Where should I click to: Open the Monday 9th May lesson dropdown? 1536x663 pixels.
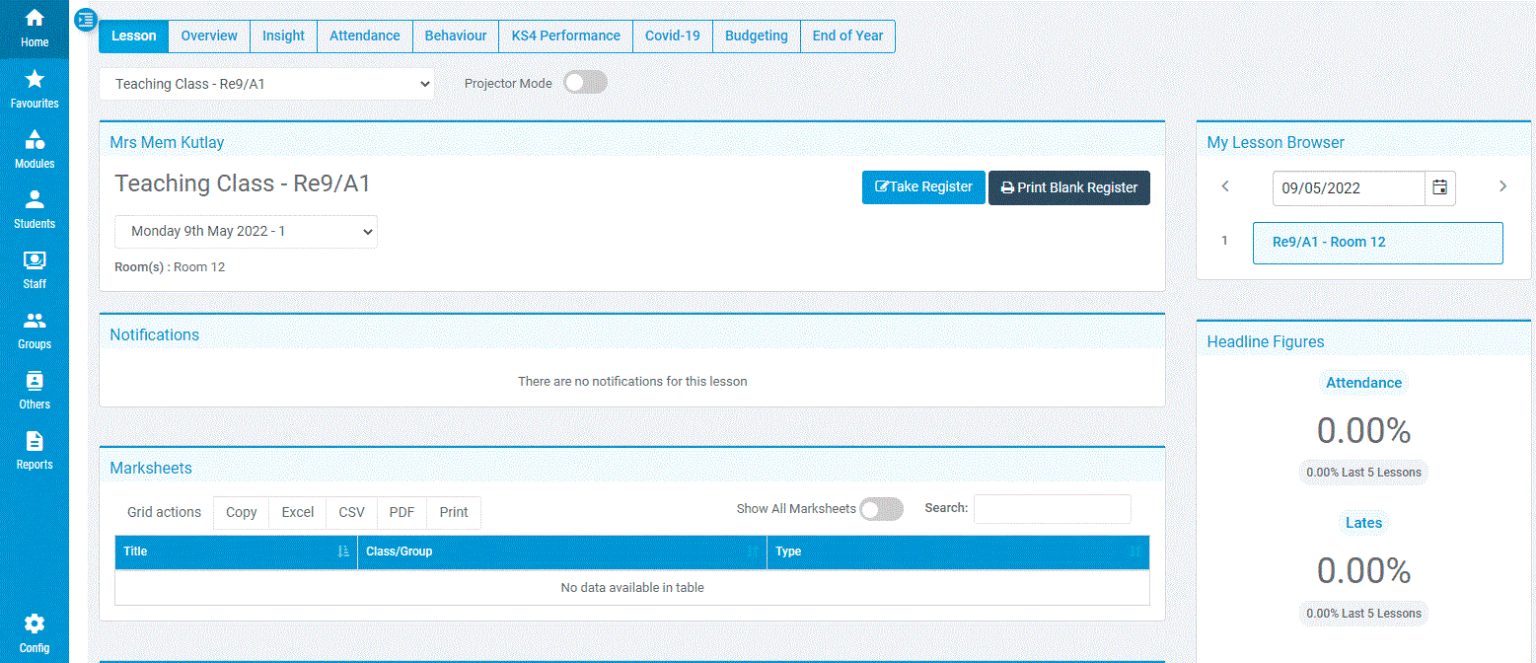coord(245,231)
